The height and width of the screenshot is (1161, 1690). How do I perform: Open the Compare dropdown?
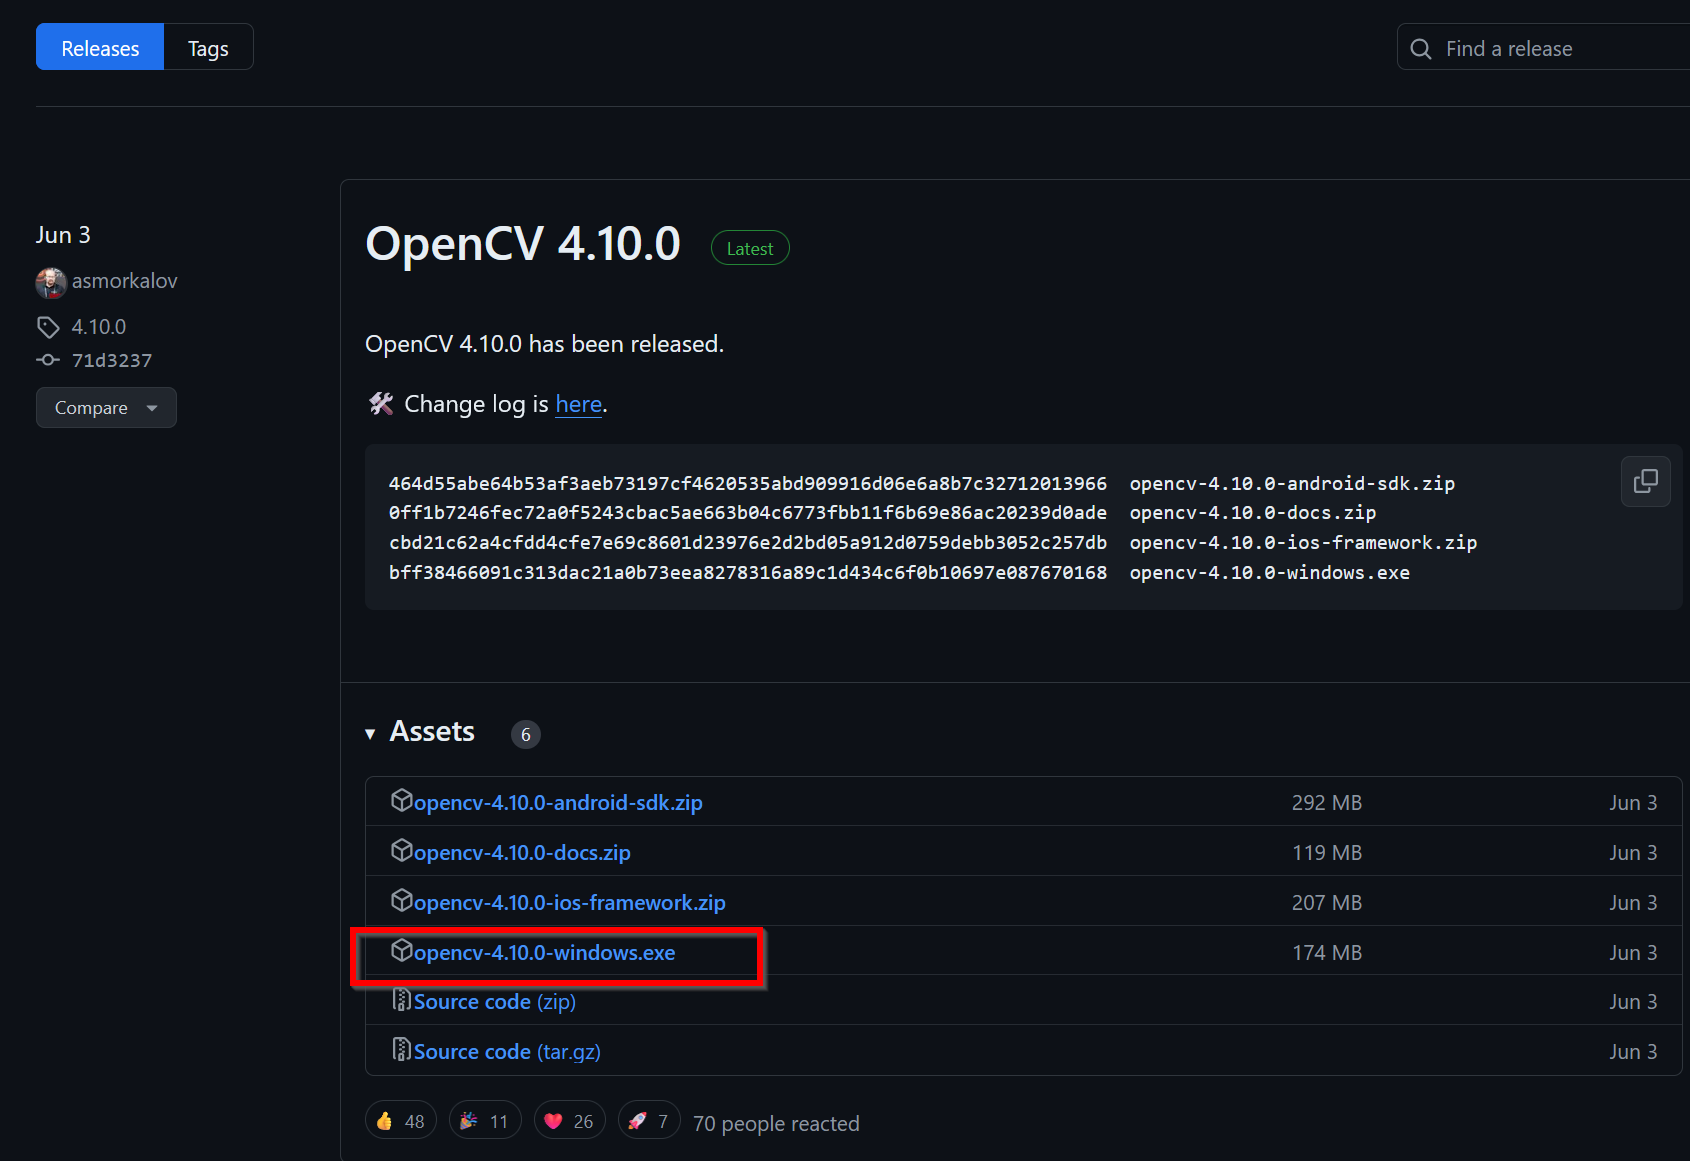click(106, 408)
